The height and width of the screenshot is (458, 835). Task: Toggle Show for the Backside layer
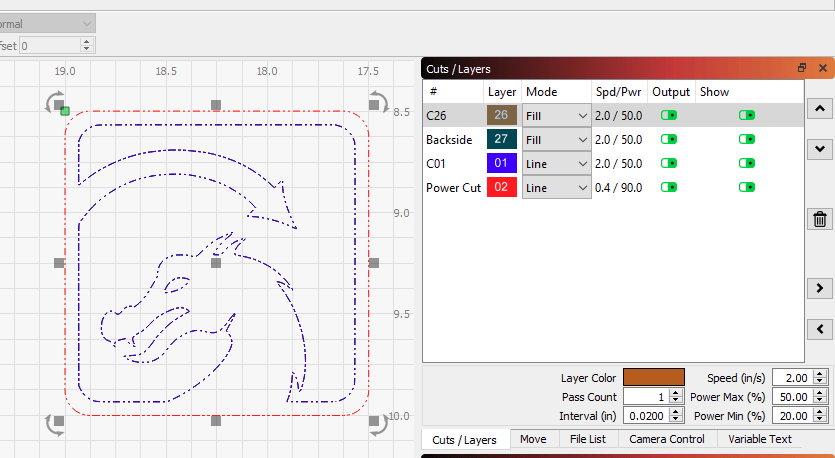[747, 139]
